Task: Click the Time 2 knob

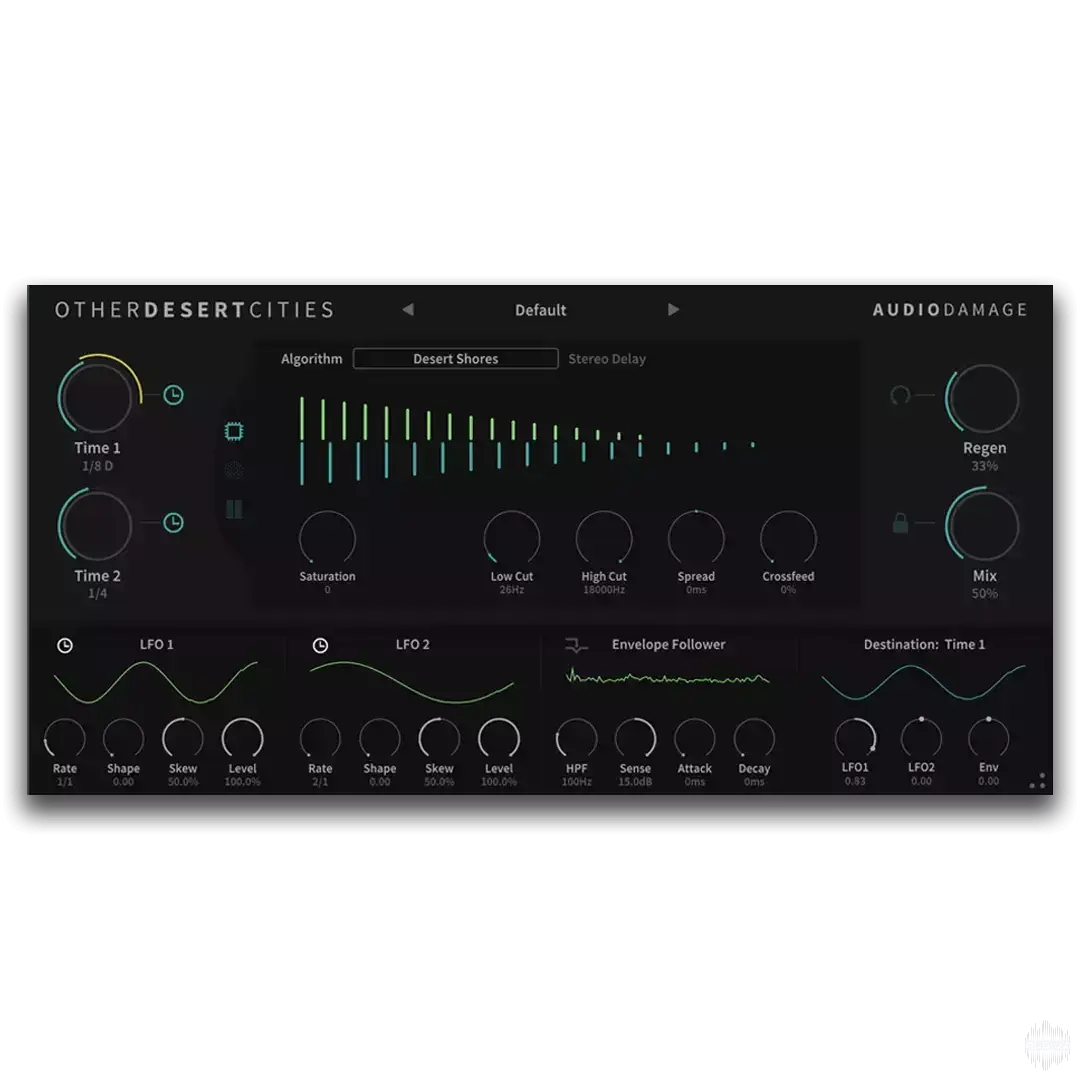Action: [x=96, y=525]
